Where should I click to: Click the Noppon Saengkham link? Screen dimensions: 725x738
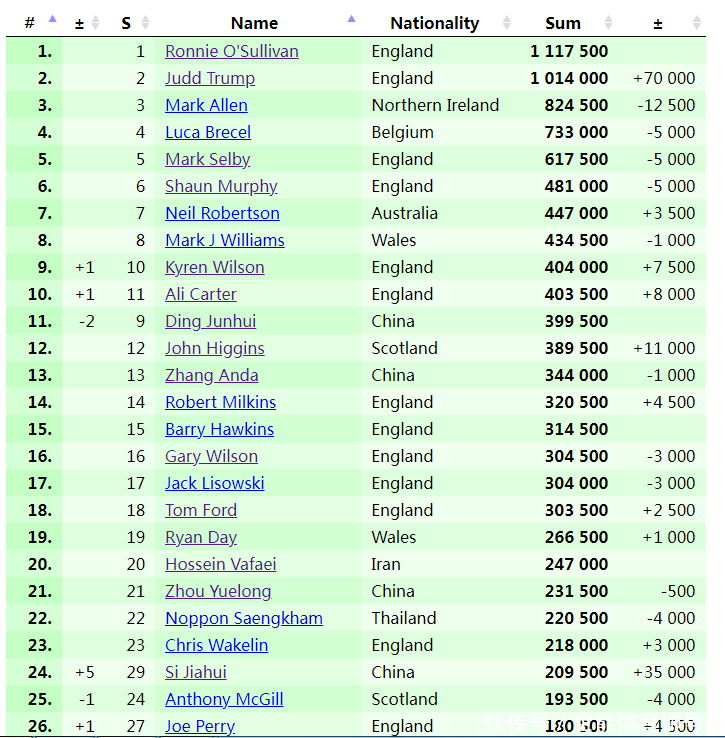click(x=244, y=618)
